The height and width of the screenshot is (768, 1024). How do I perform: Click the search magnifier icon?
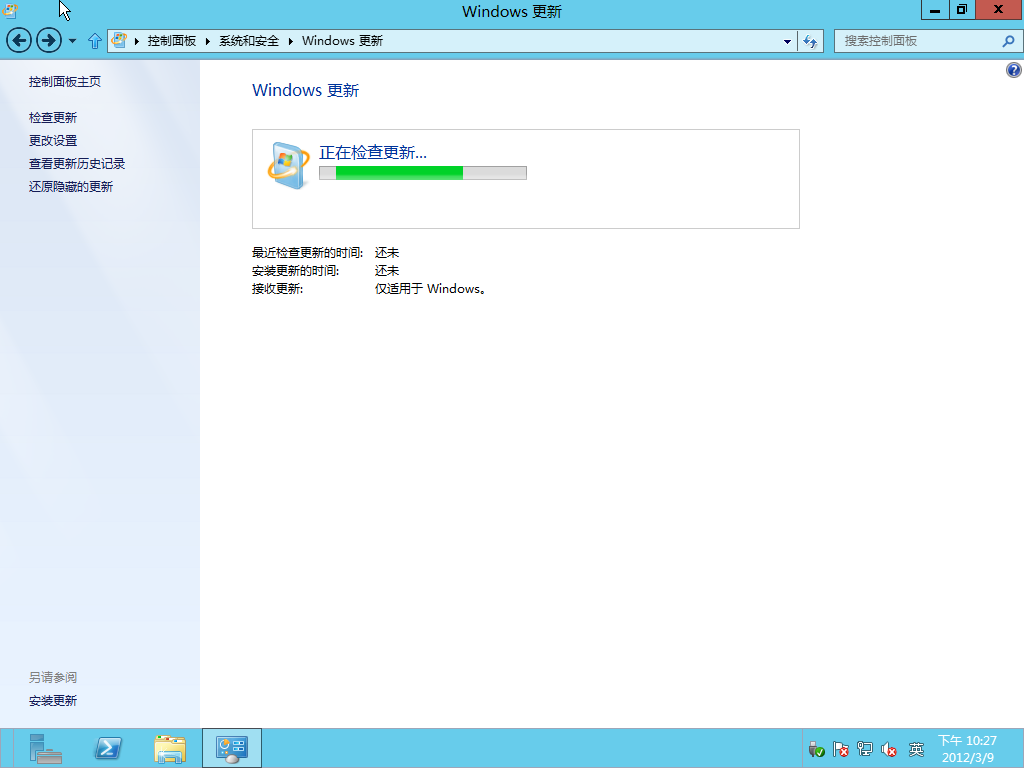tap(1008, 40)
